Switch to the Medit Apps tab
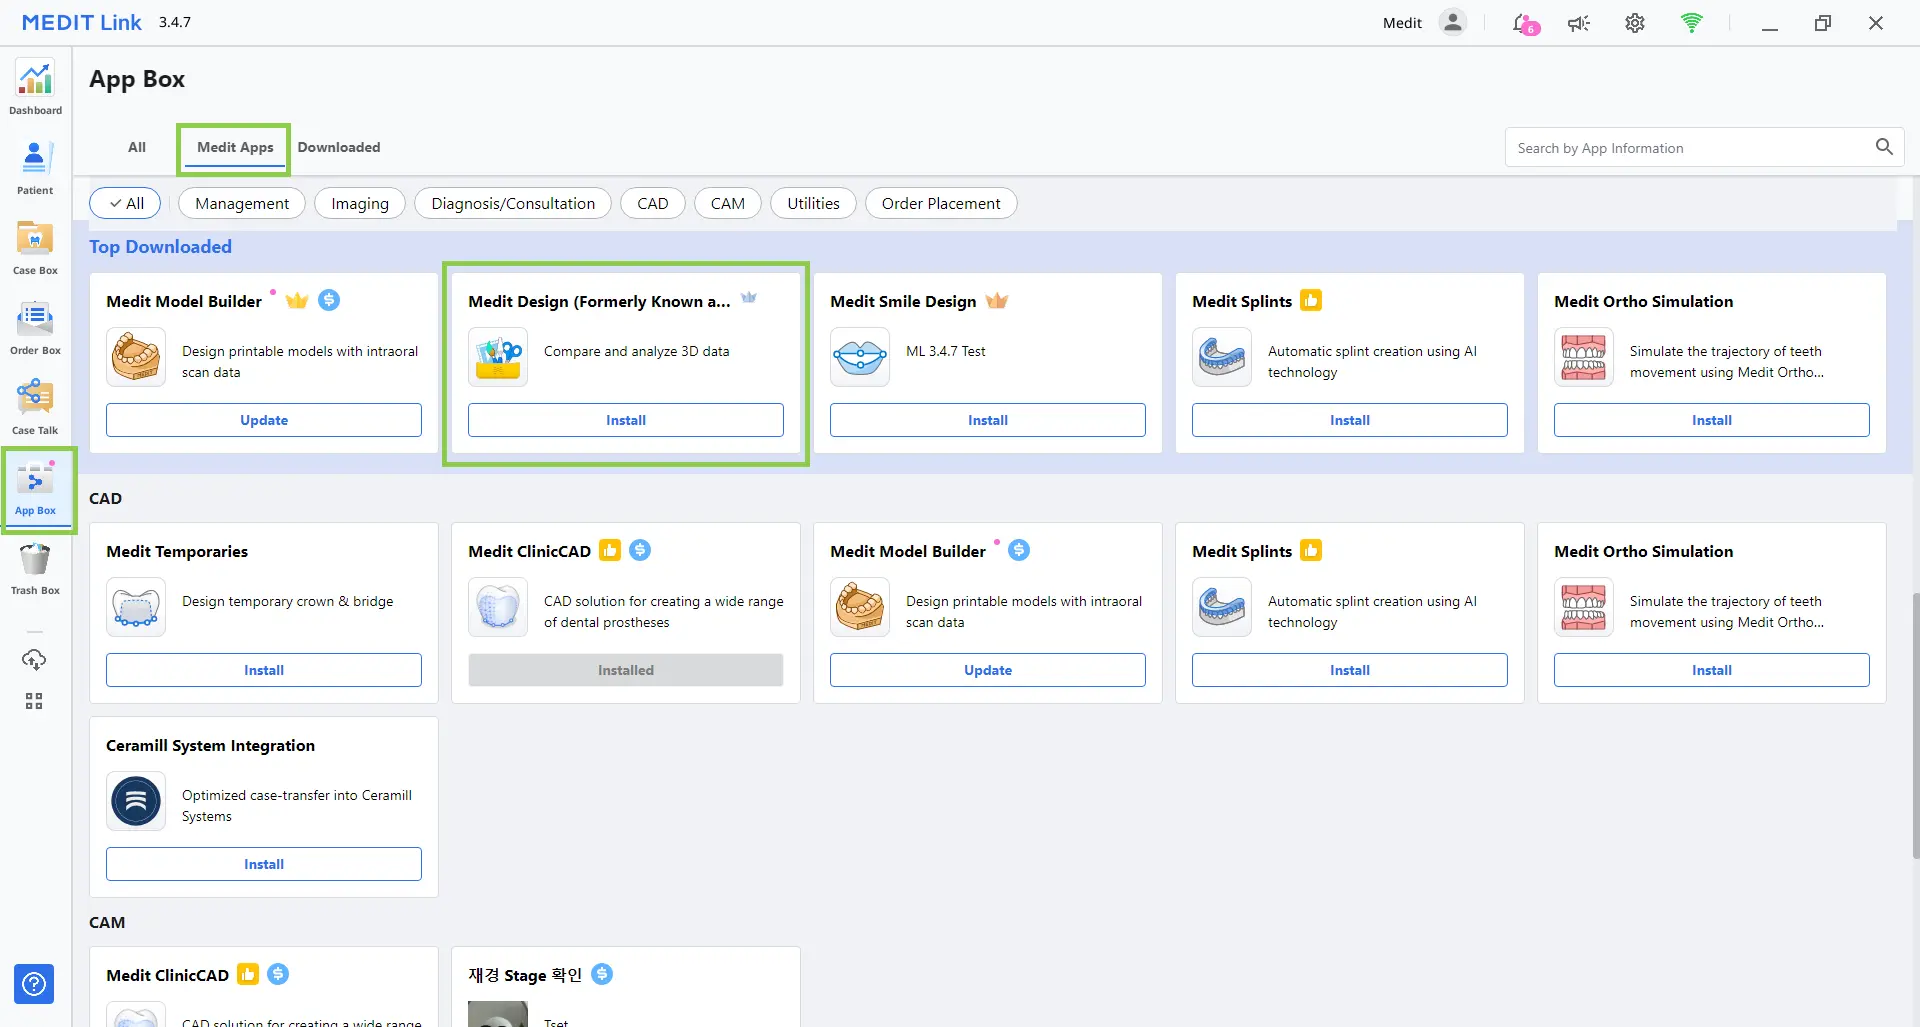Viewport: 1920px width, 1027px height. pyautogui.click(x=235, y=147)
